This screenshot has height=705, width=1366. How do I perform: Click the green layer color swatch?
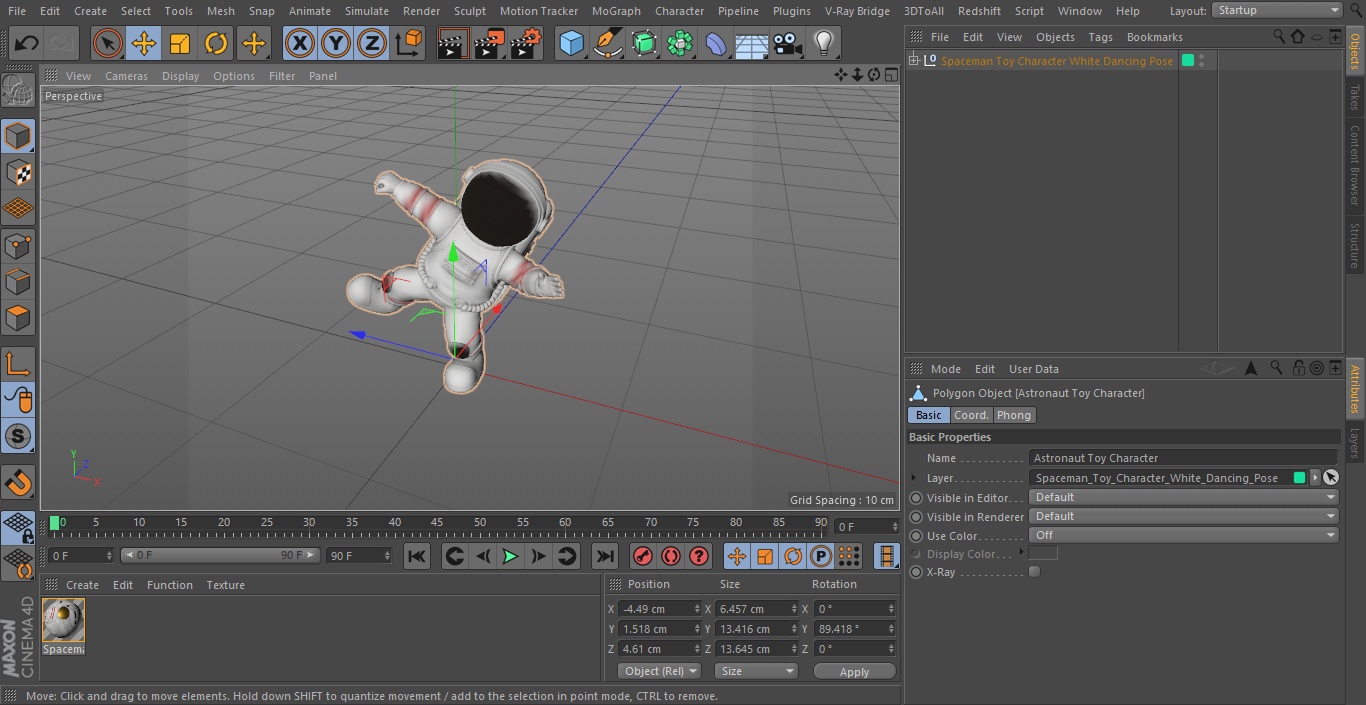point(1299,478)
